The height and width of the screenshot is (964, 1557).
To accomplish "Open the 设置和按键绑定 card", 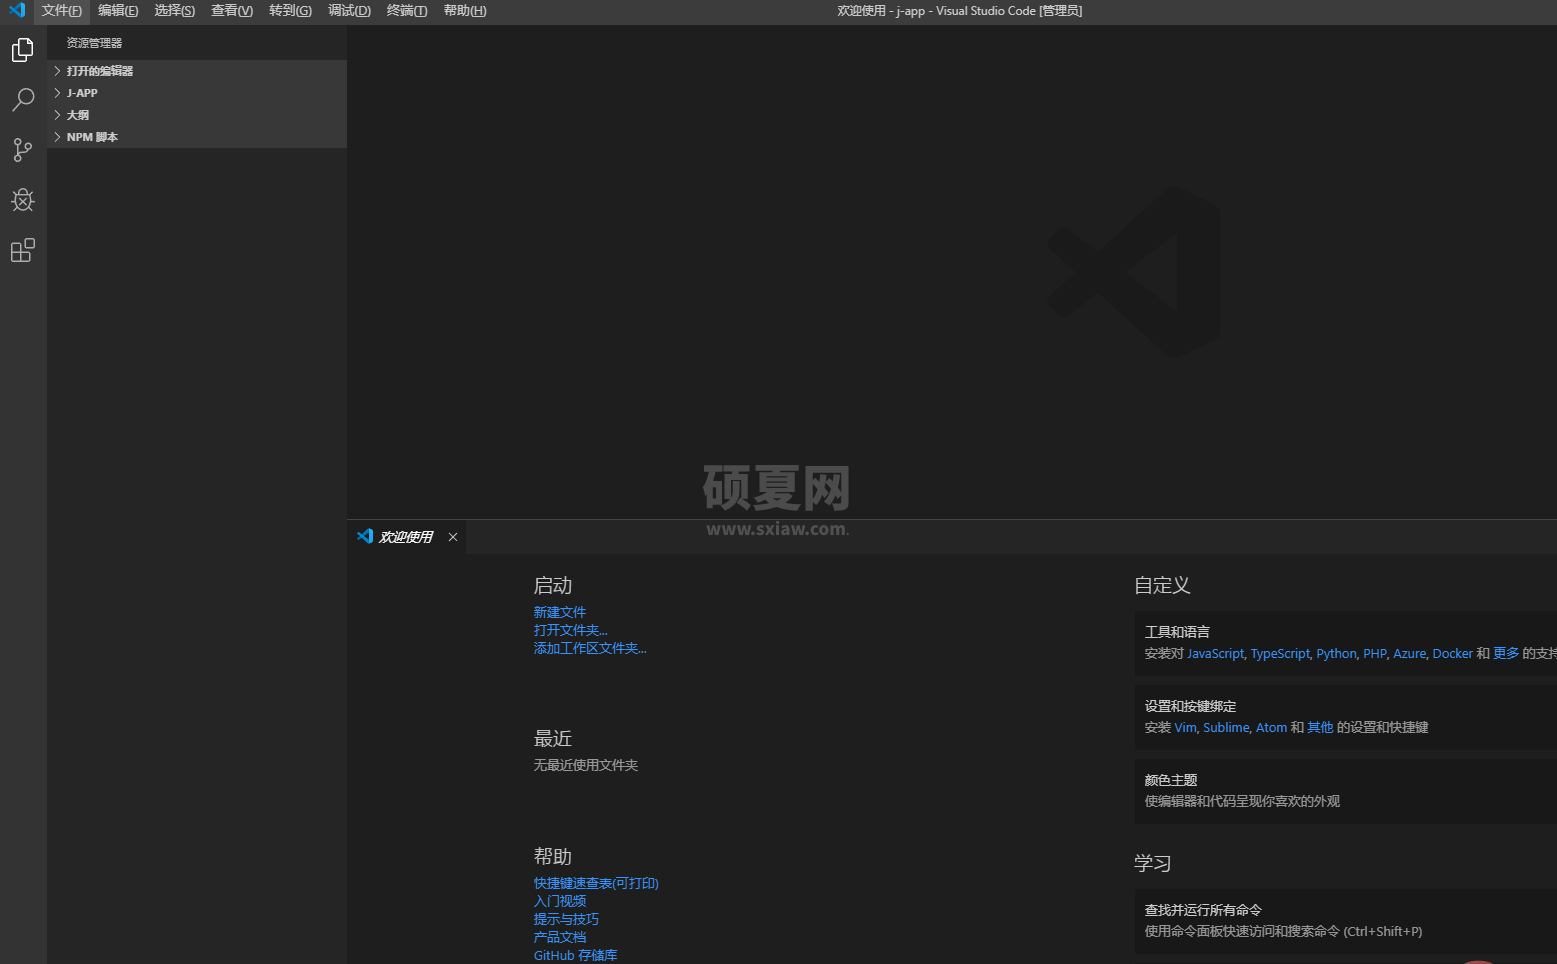I will (1346, 717).
